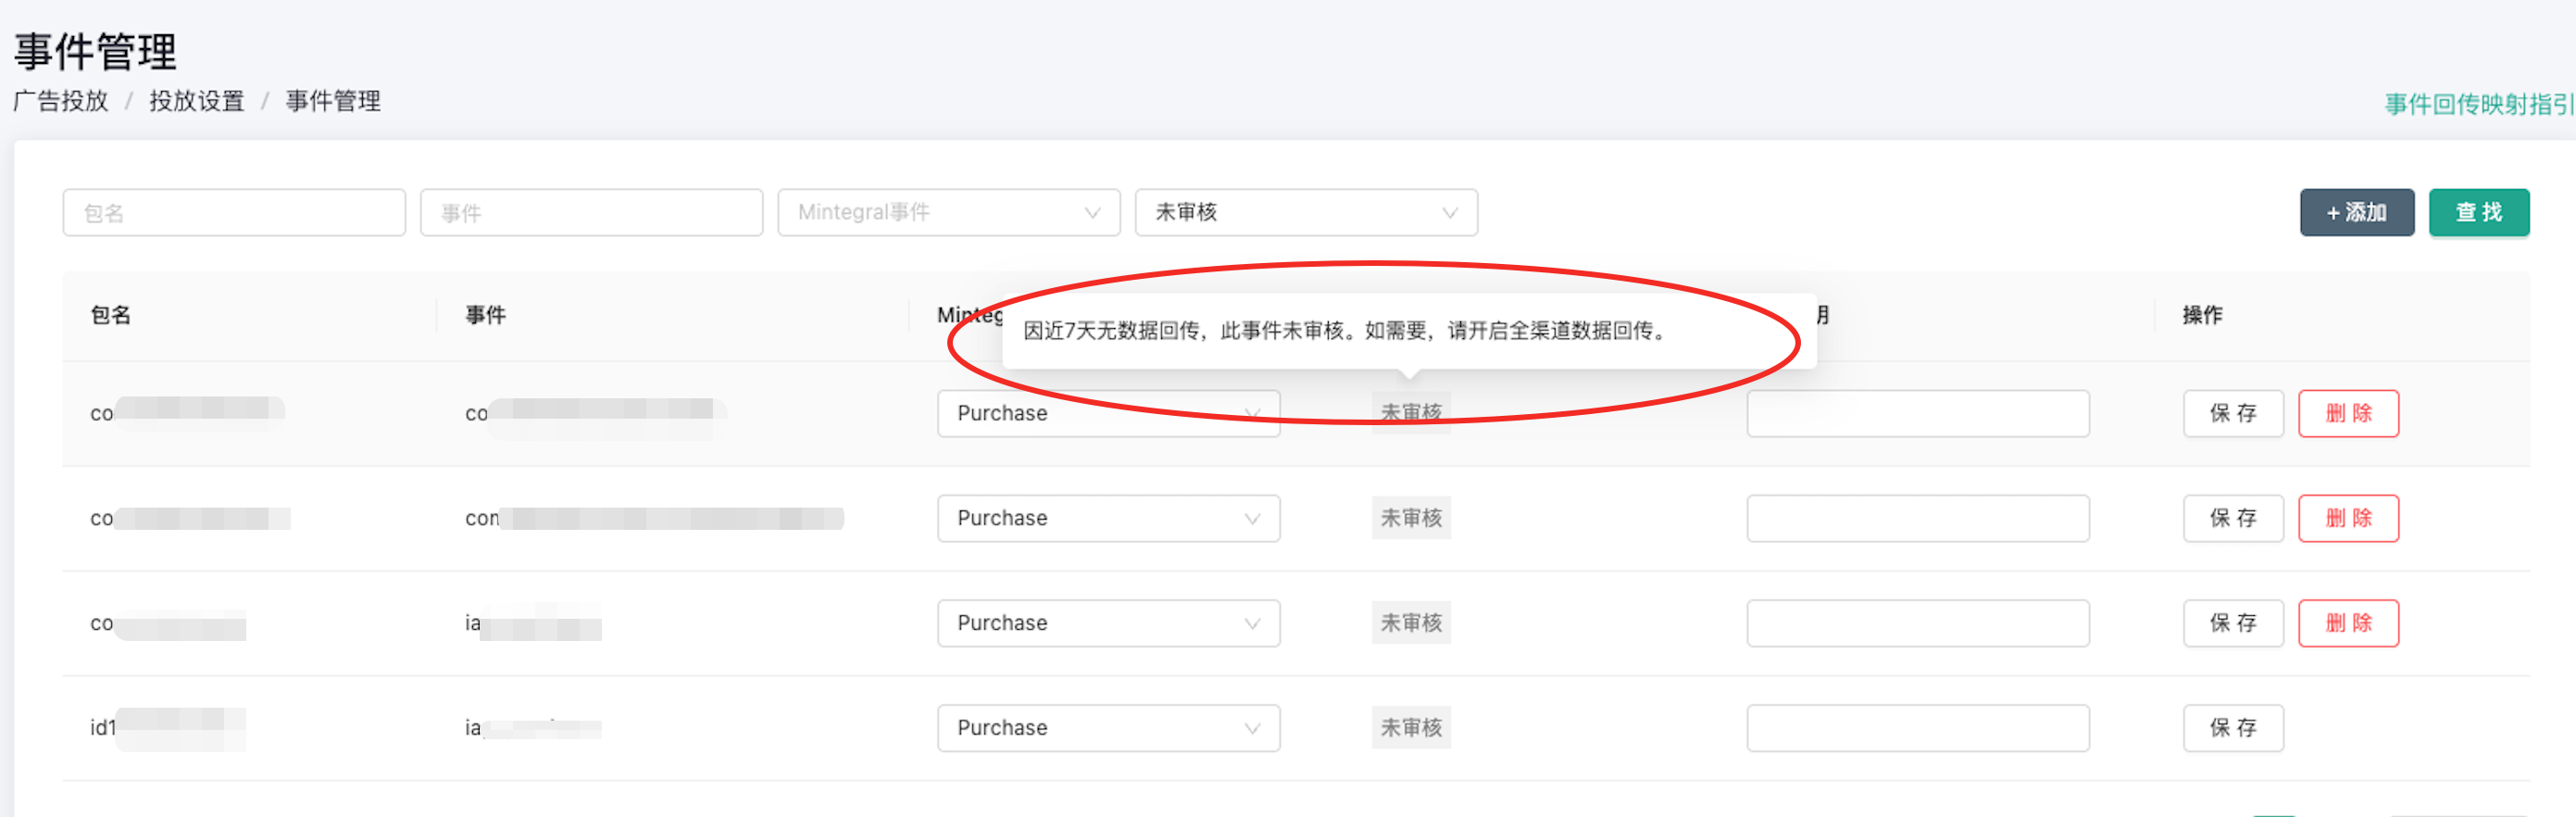Open the Purchase dropdown in id1 row
The image size is (2576, 817).
tap(1108, 728)
